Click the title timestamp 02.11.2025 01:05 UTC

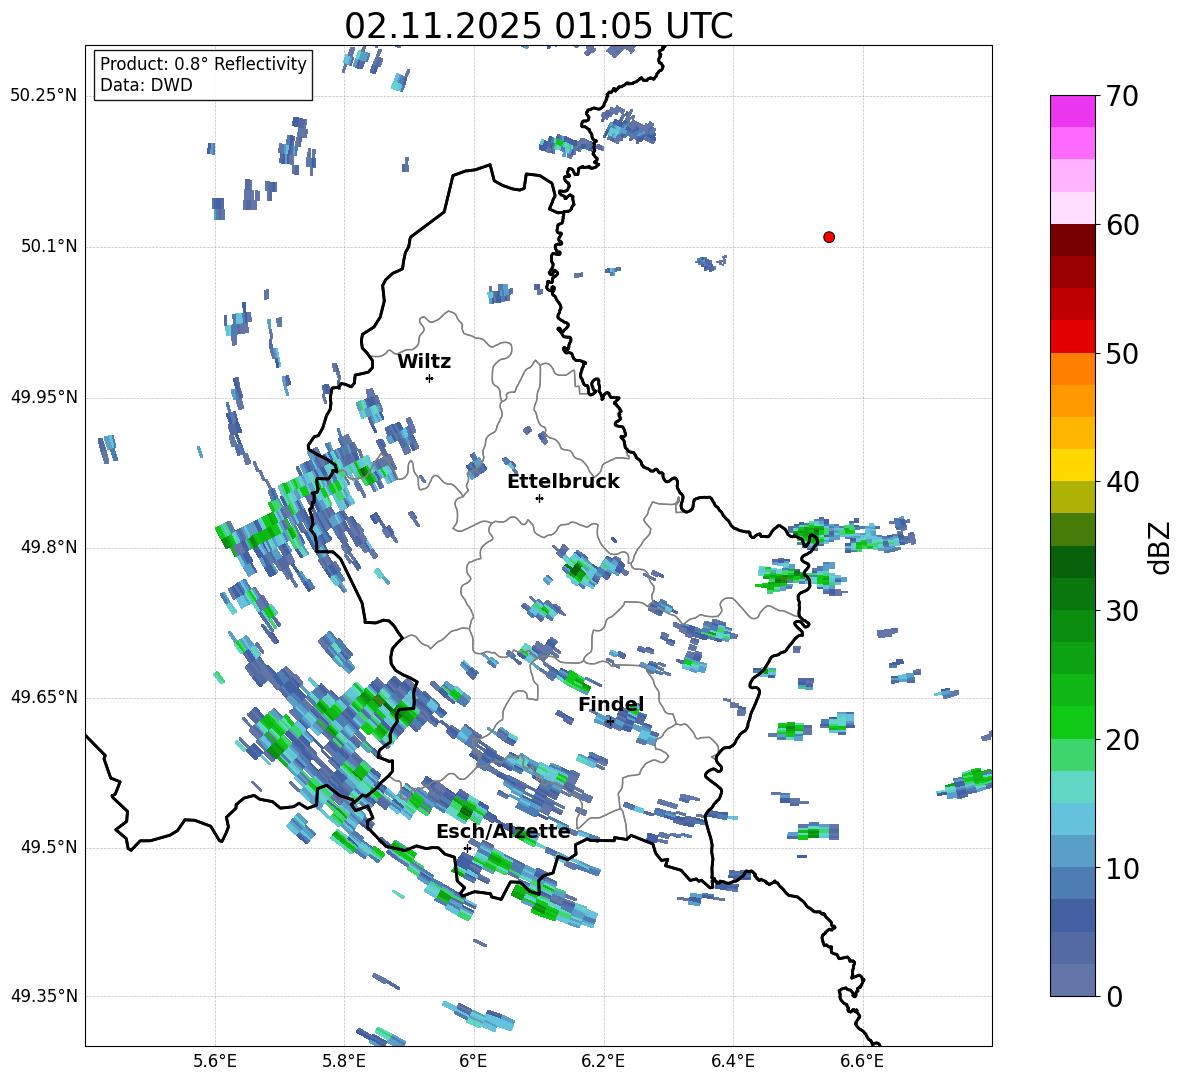538,26
